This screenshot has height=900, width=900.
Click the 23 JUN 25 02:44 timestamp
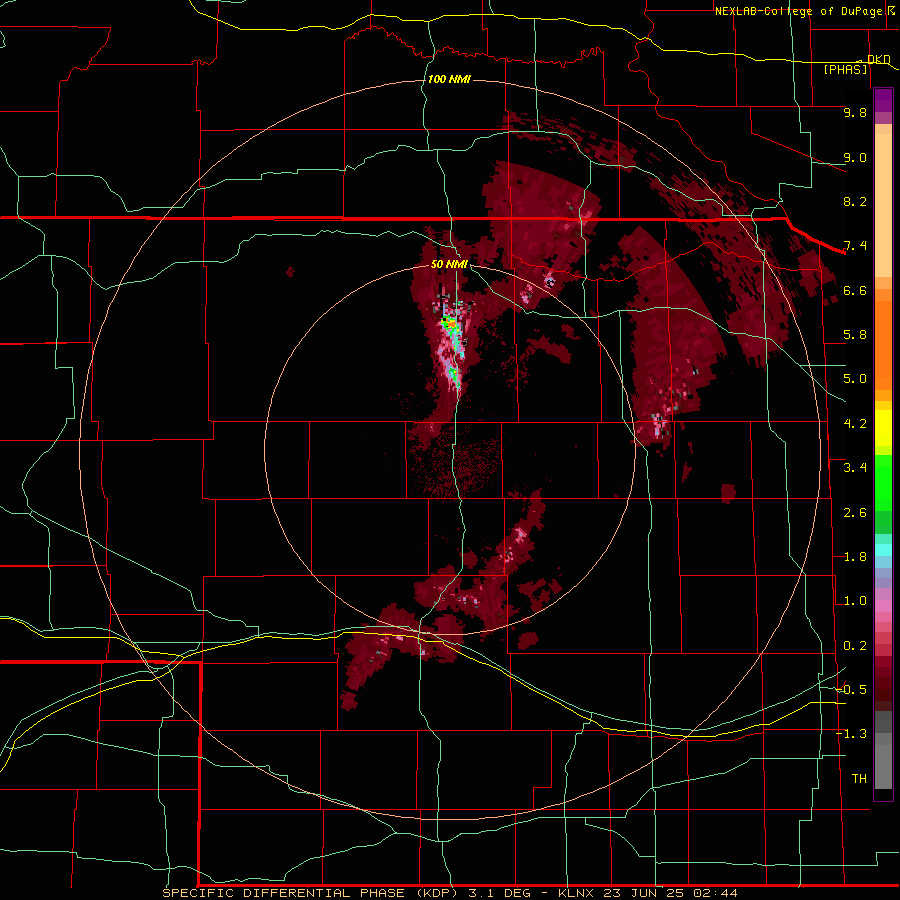(x=670, y=893)
